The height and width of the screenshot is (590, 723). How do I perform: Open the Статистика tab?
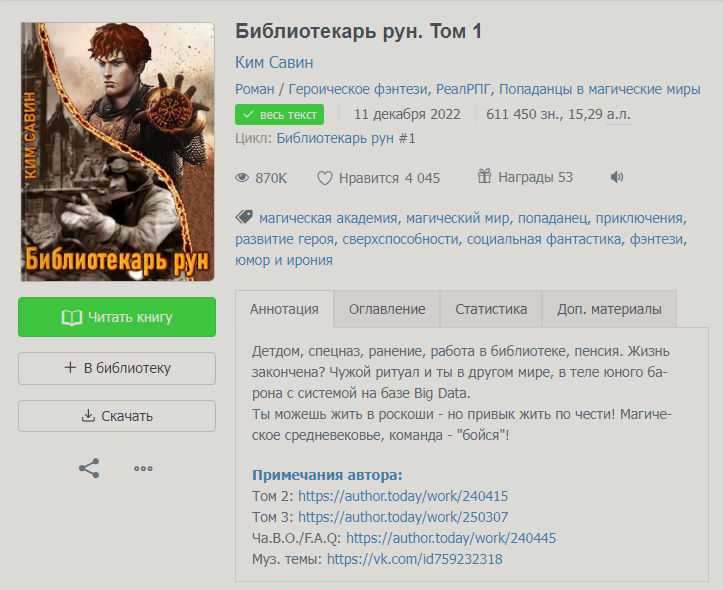(x=491, y=309)
